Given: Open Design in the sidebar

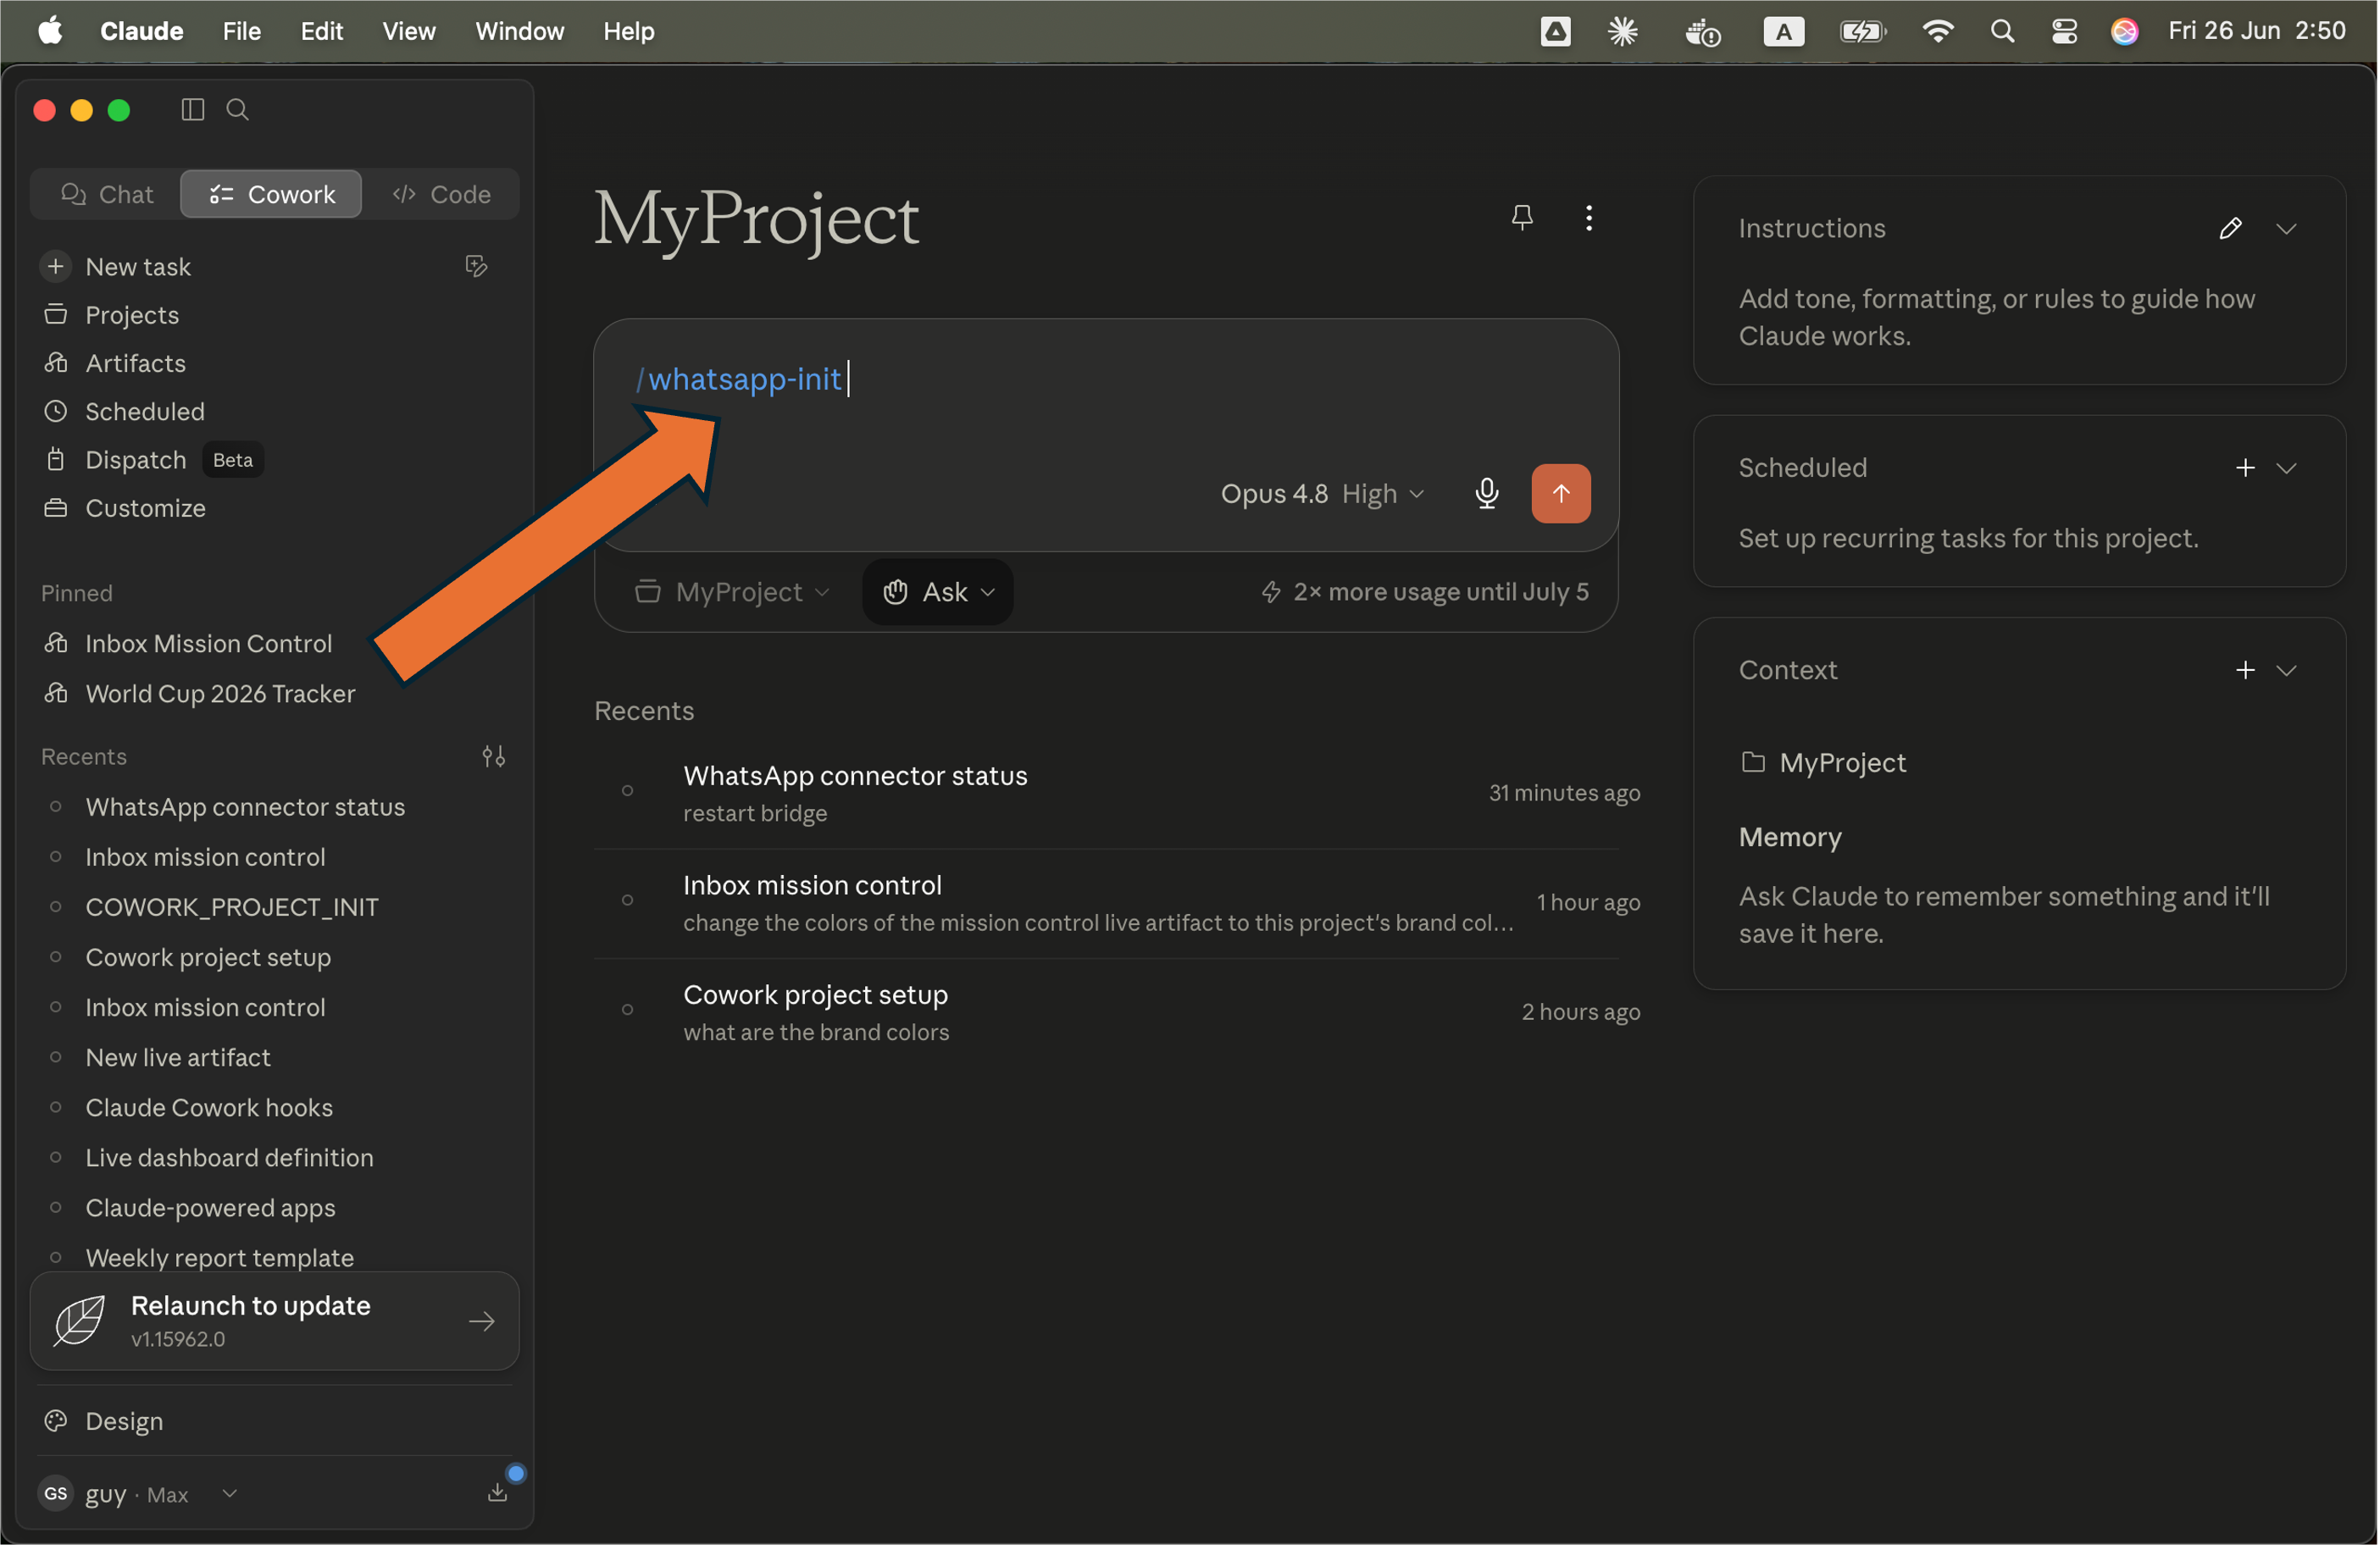Looking at the screenshot, I should coord(124,1421).
